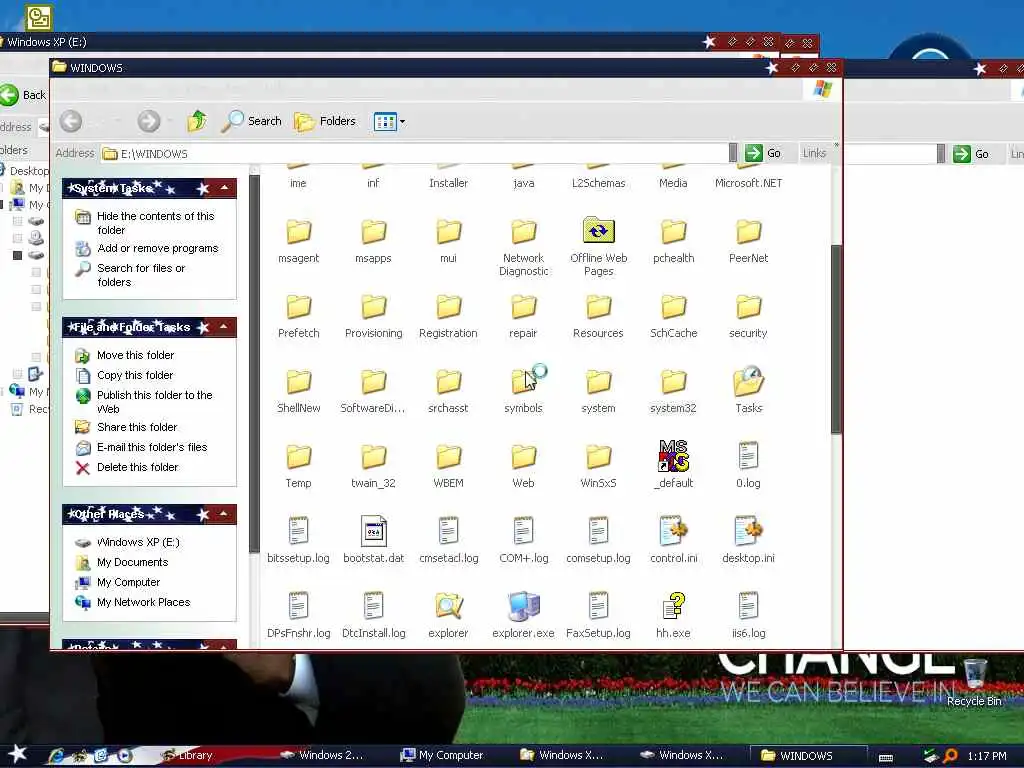Click the Internet Explorer quick launch icon

click(56, 756)
